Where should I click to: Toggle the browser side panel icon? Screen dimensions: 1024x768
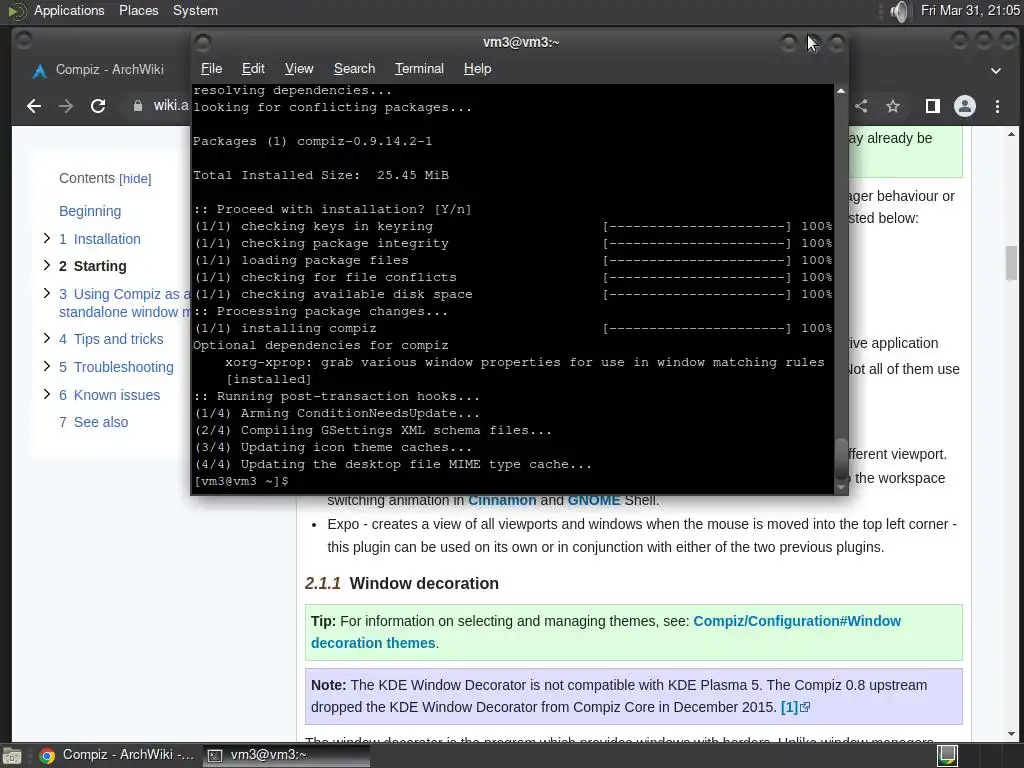click(x=933, y=106)
